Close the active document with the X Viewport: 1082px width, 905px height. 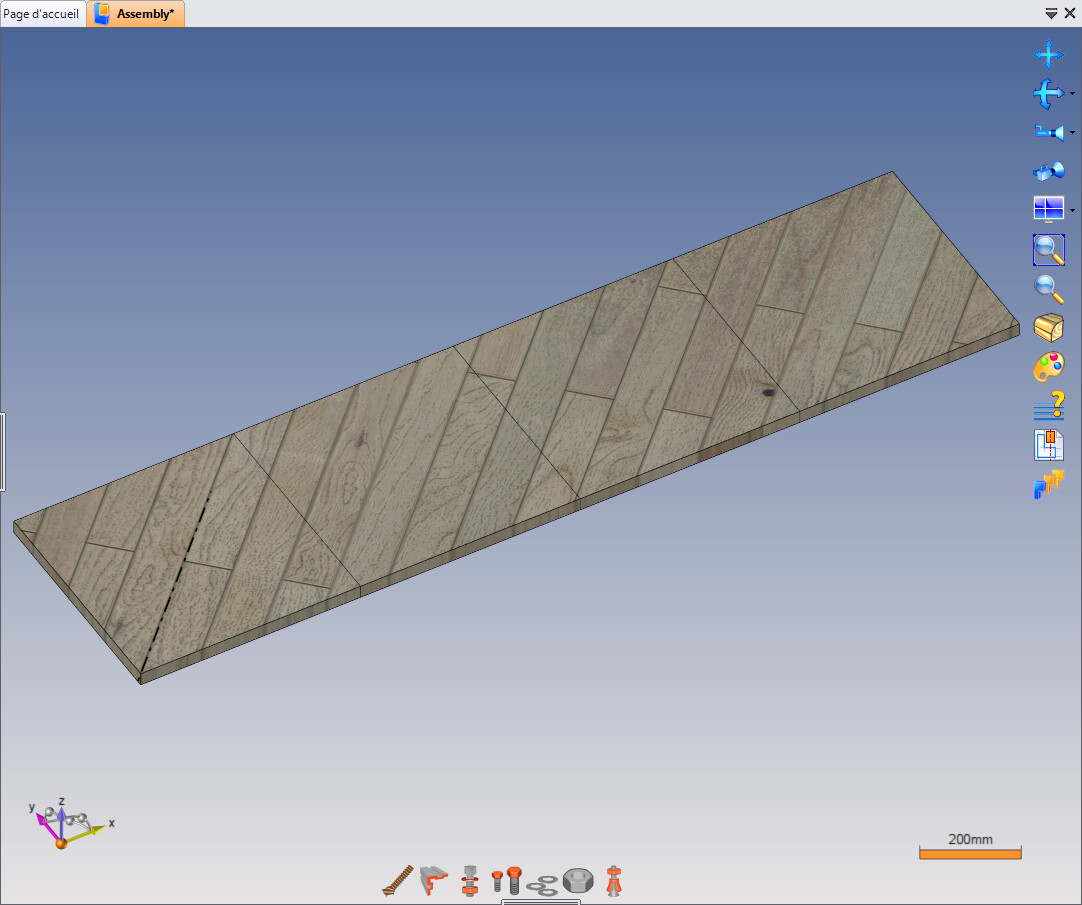click(x=1070, y=13)
